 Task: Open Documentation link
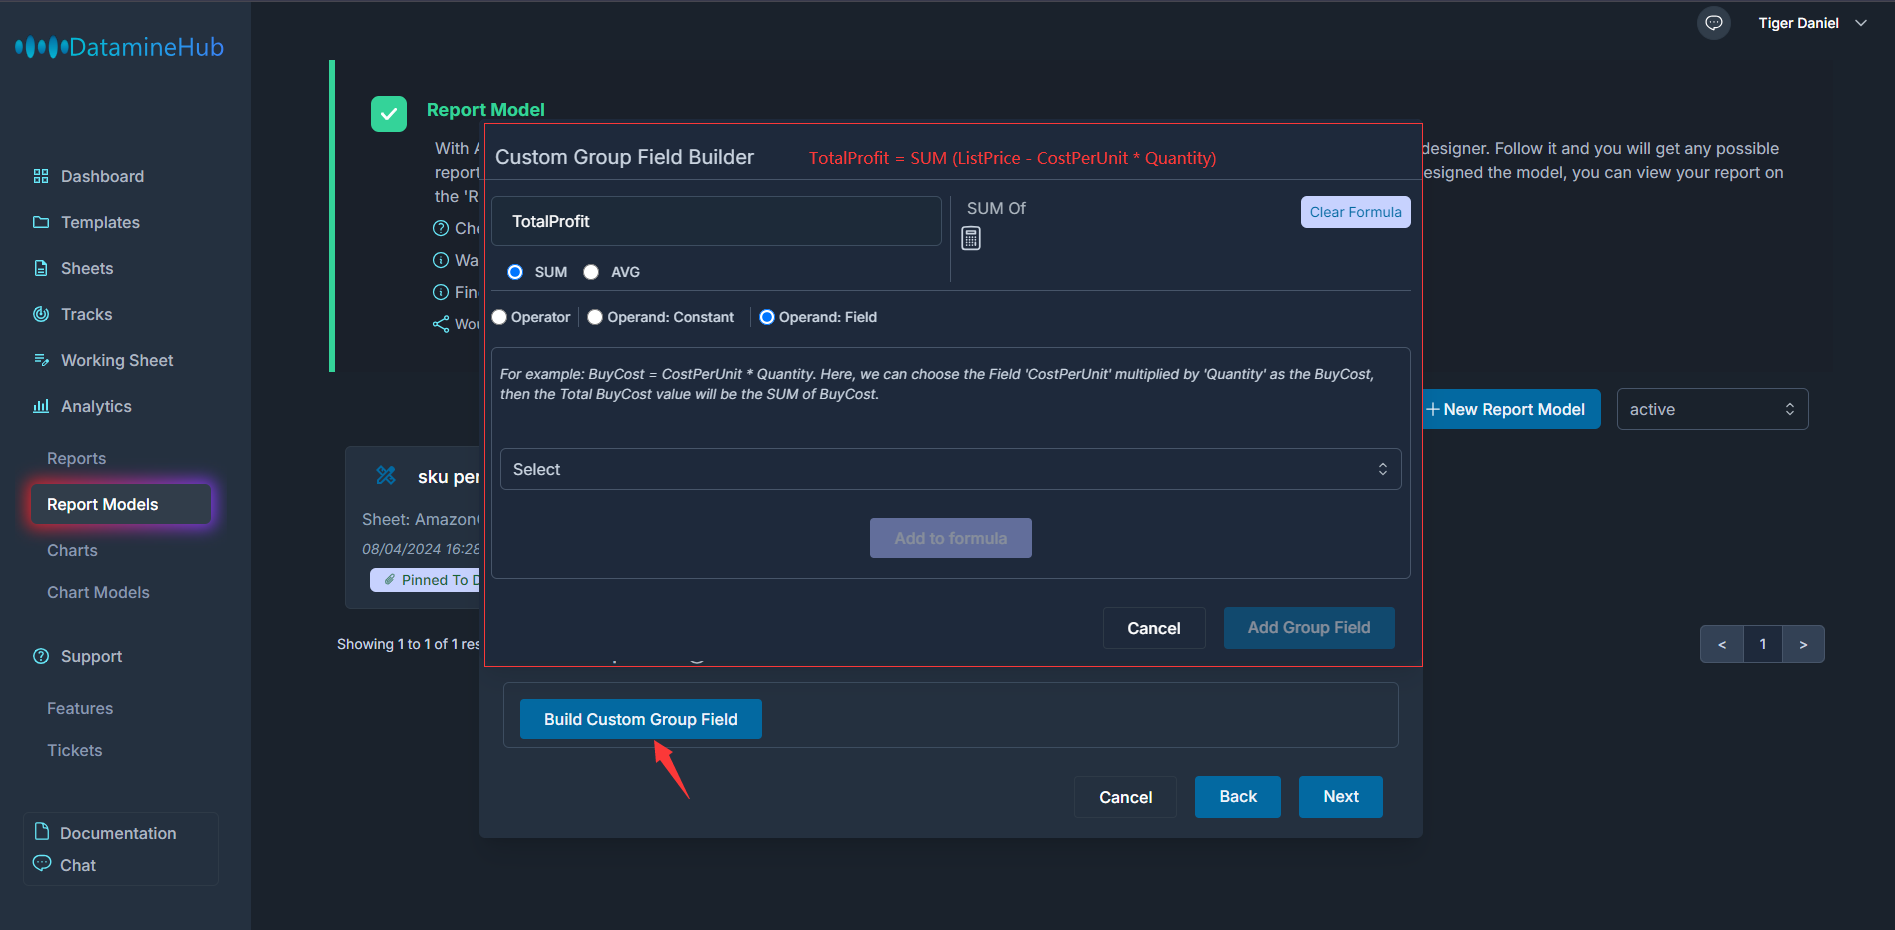(118, 833)
